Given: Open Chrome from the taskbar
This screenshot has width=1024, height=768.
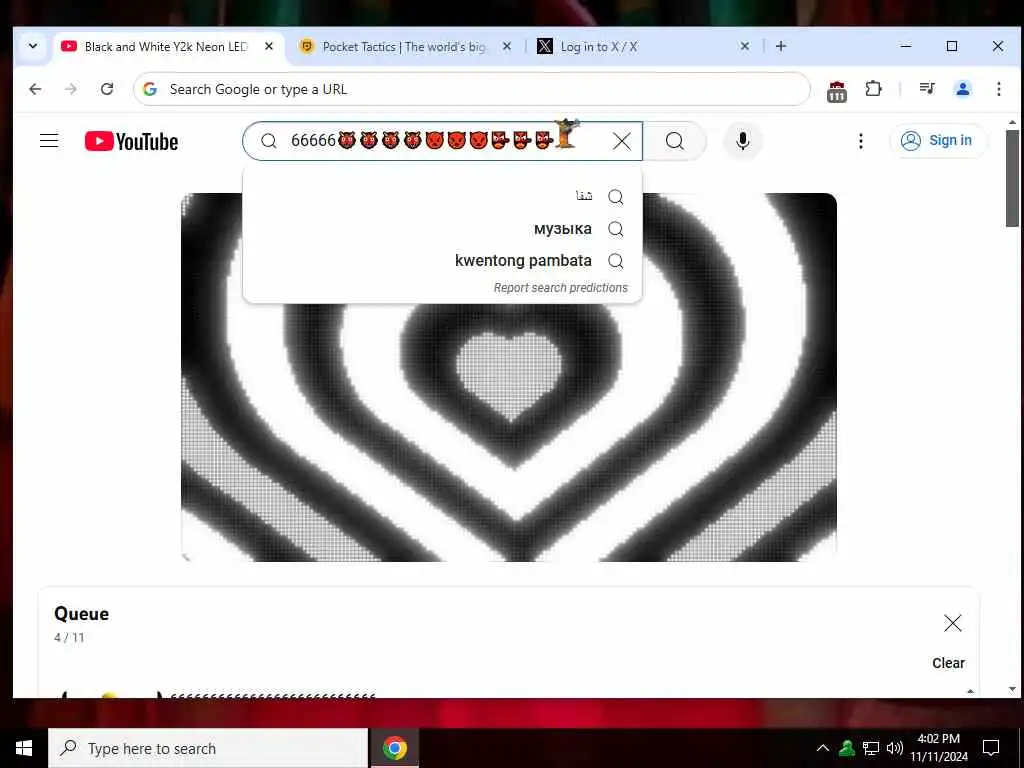Looking at the screenshot, I should point(394,748).
